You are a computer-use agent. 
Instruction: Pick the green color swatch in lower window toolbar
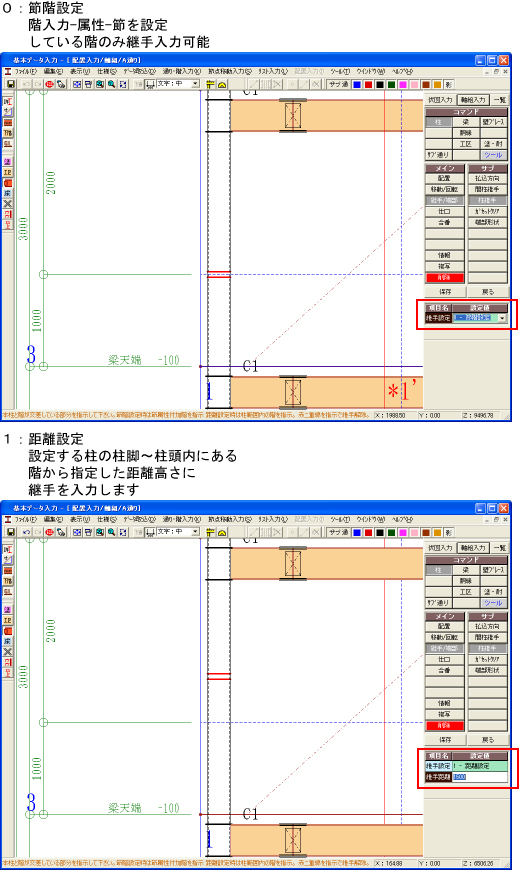(391, 532)
